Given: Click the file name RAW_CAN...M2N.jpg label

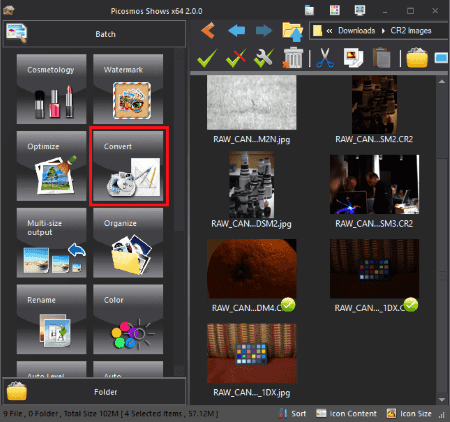Looking at the screenshot, I should pyautogui.click(x=252, y=139).
